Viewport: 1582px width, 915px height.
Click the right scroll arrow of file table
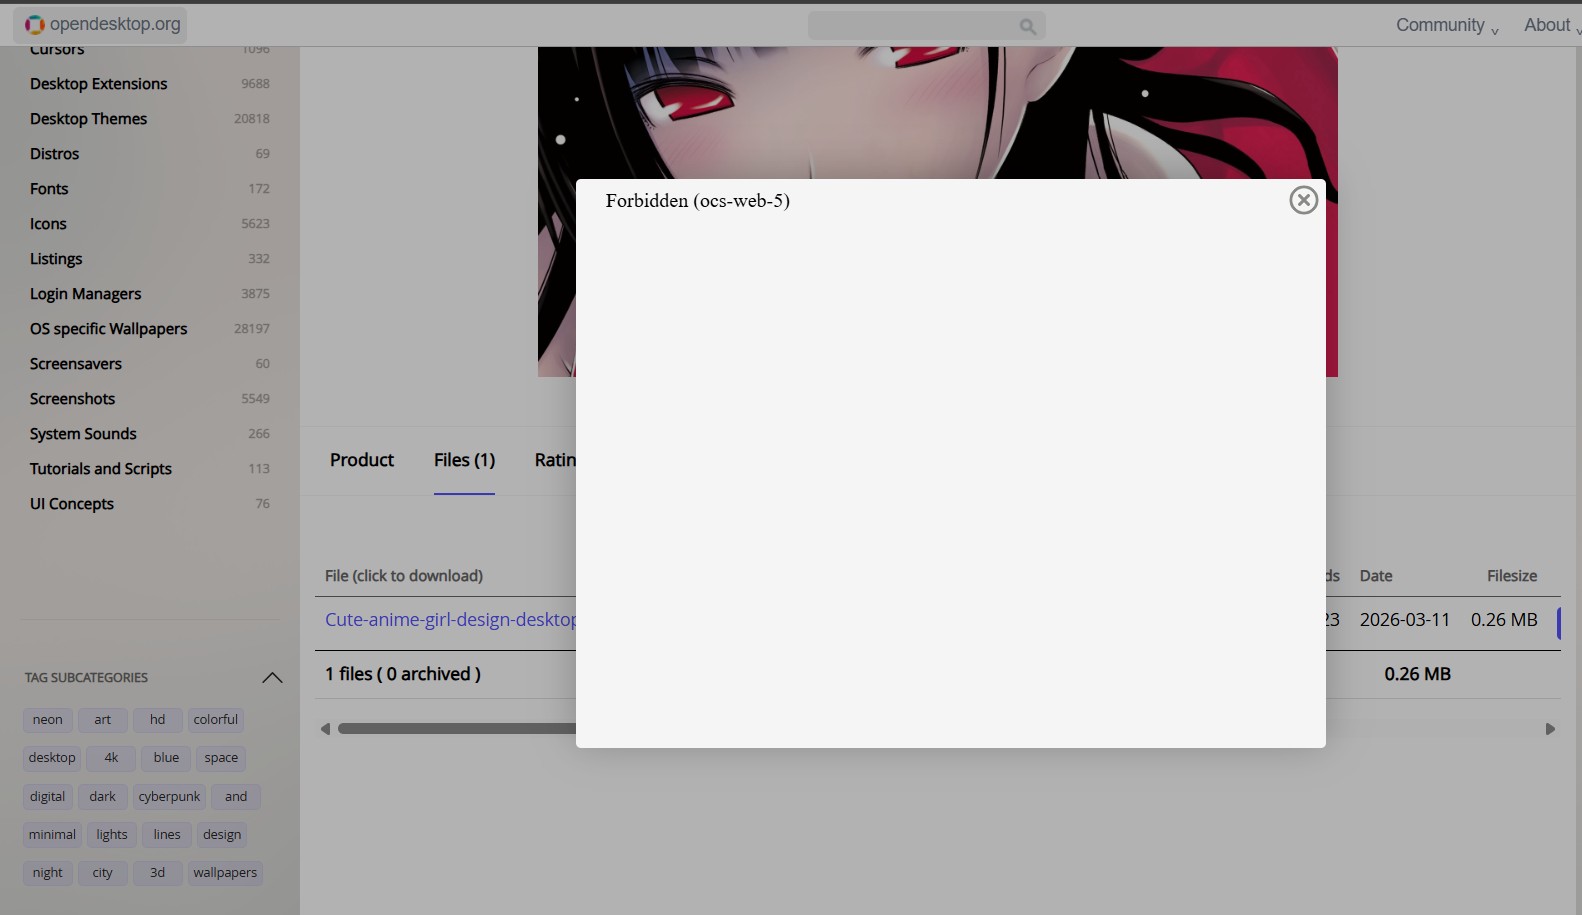point(1550,729)
